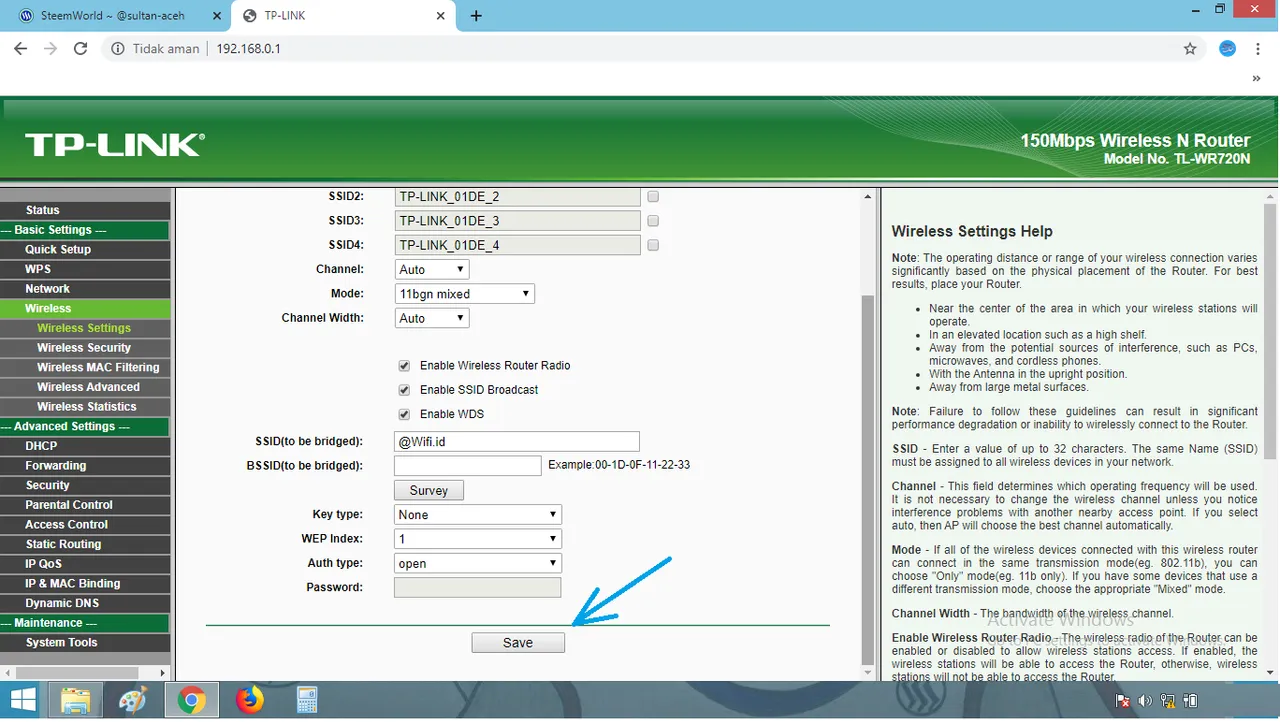Viewport: 1280px width, 722px height.
Task: Open Static Routing menu item
Action: (x=85, y=544)
